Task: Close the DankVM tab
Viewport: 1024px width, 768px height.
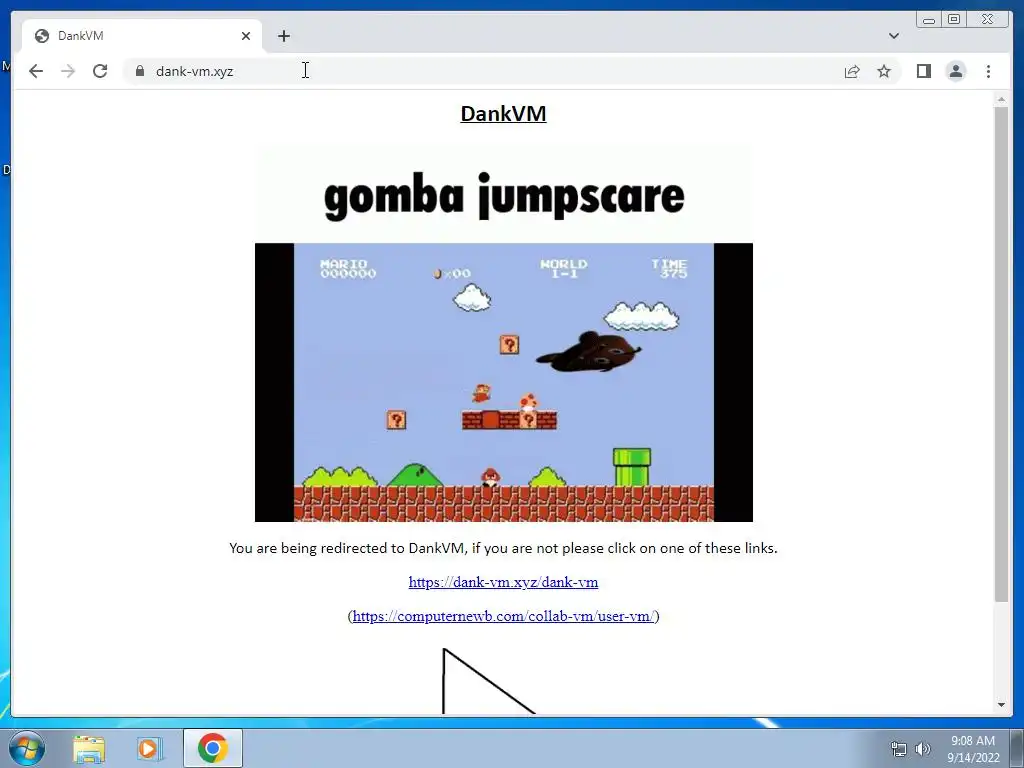Action: (x=246, y=36)
